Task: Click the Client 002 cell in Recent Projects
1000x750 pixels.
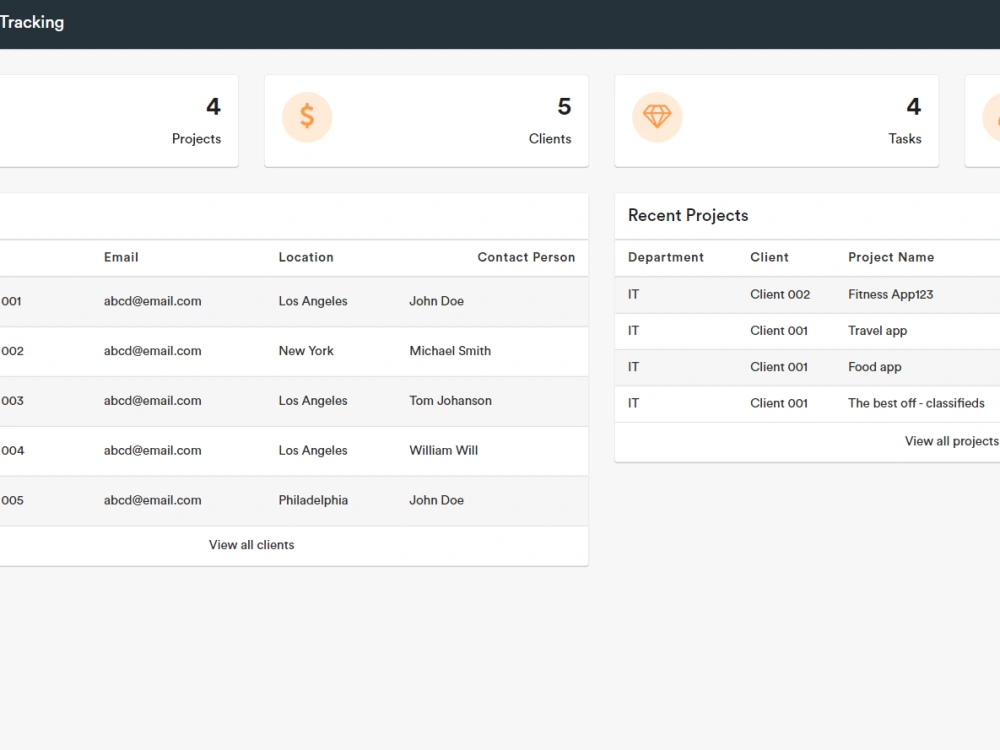Action: tap(780, 294)
